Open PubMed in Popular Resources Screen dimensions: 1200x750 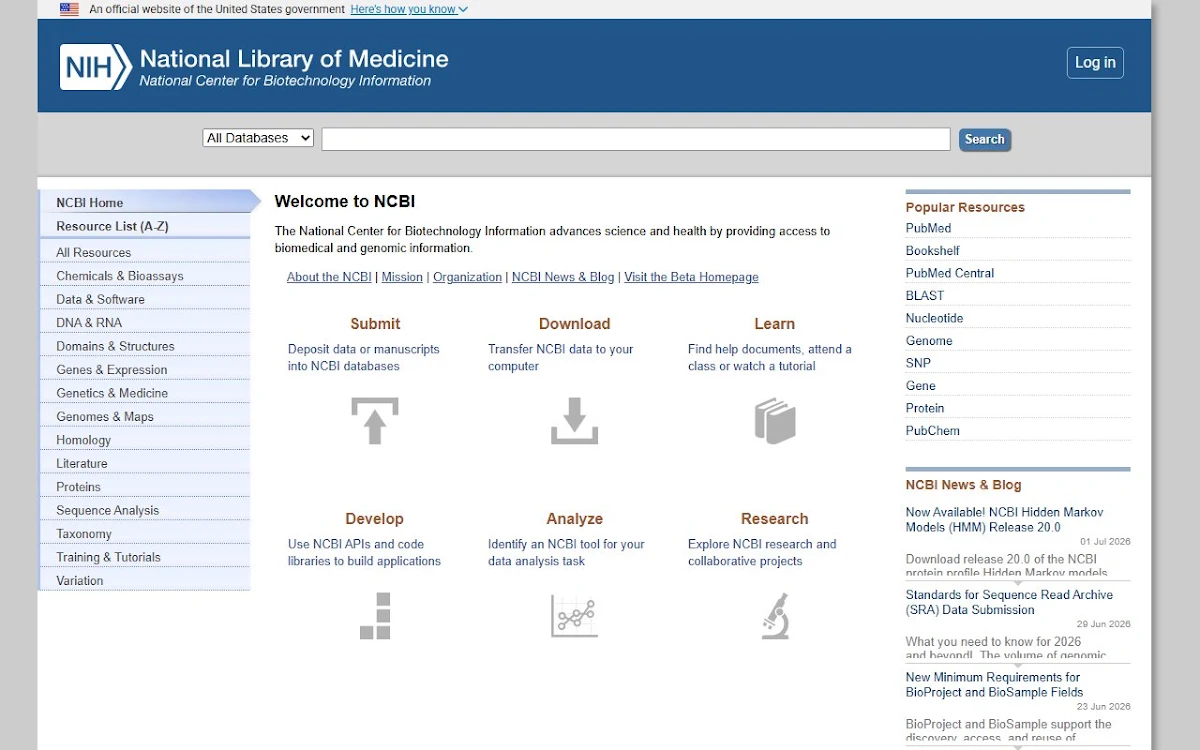pos(928,228)
